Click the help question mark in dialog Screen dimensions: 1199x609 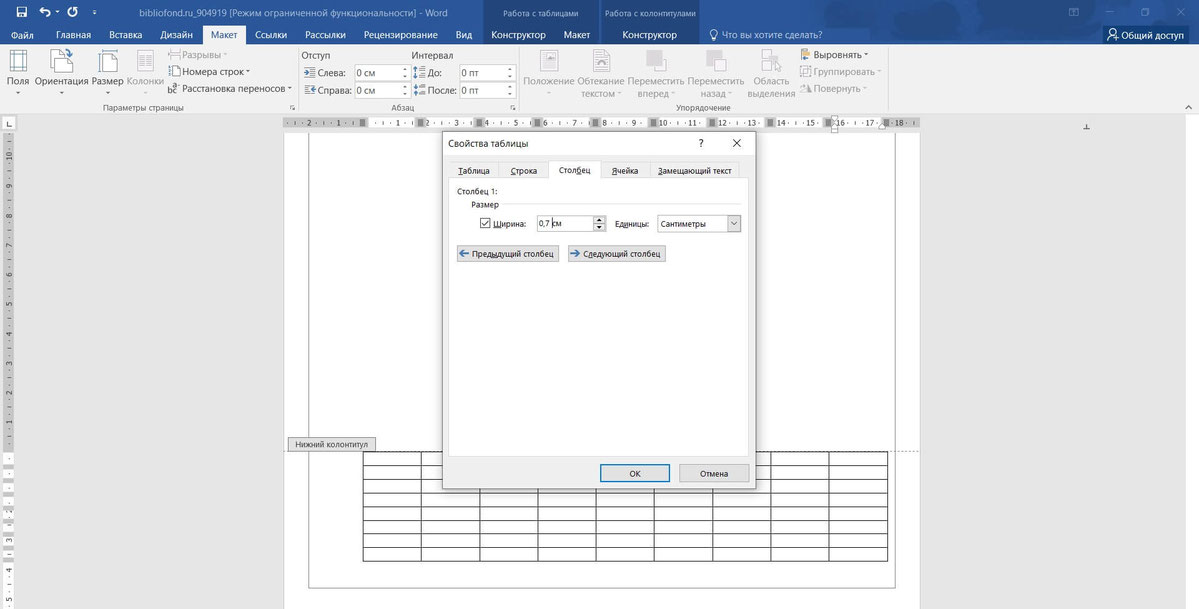[x=701, y=143]
